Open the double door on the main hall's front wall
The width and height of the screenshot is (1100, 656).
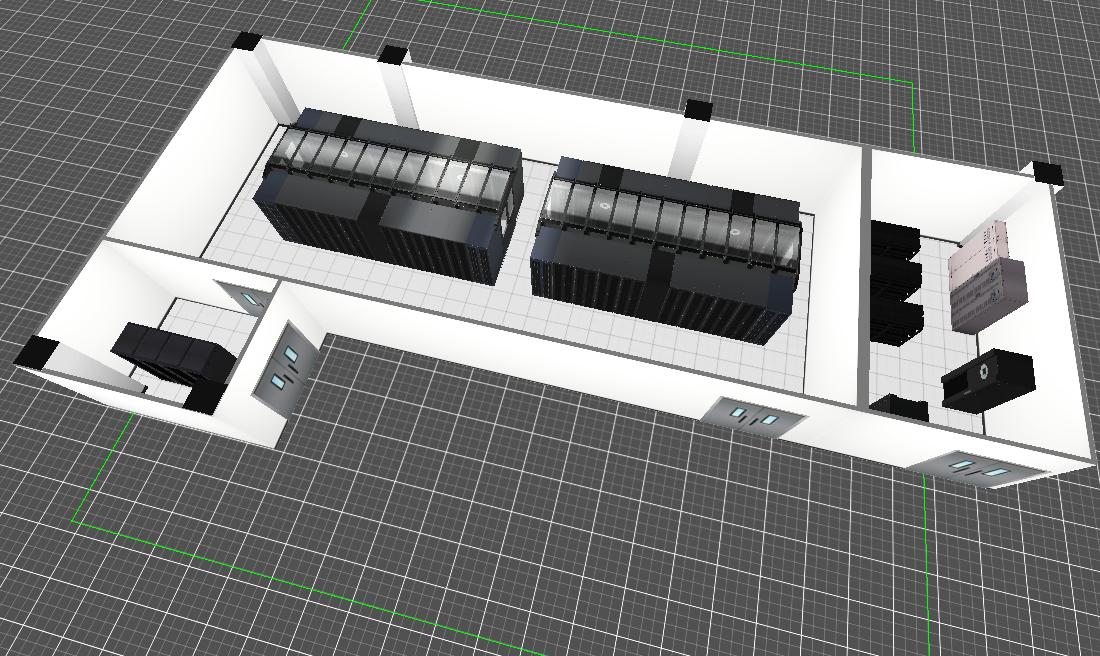click(752, 416)
